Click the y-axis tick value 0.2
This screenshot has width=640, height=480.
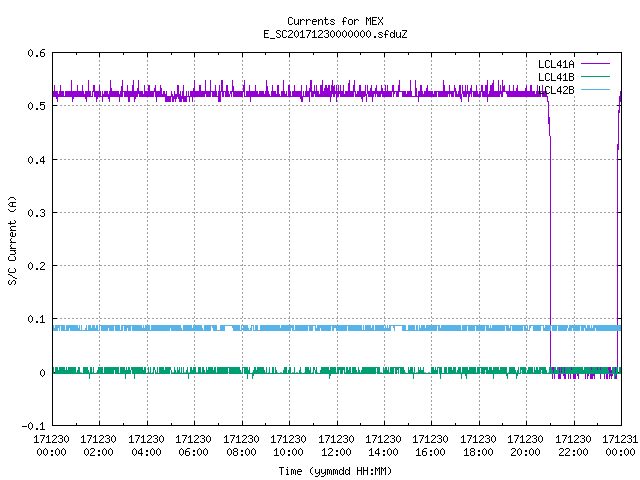click(x=36, y=266)
